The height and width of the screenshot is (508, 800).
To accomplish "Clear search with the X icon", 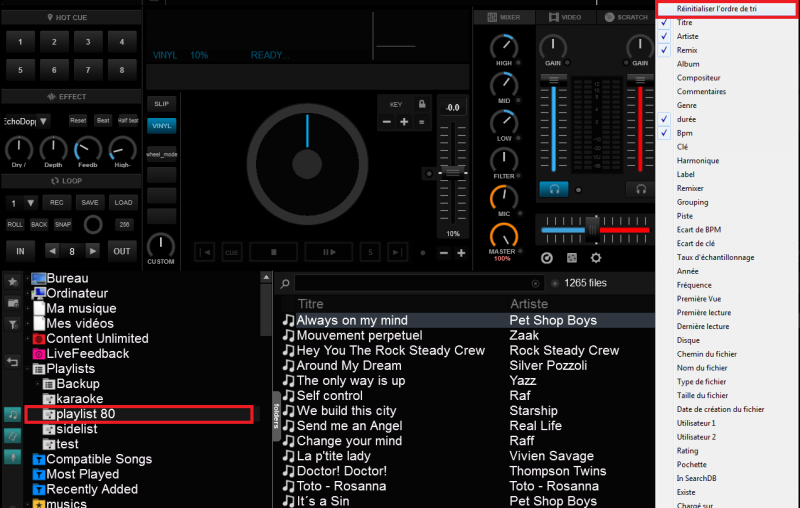I will (535, 283).
